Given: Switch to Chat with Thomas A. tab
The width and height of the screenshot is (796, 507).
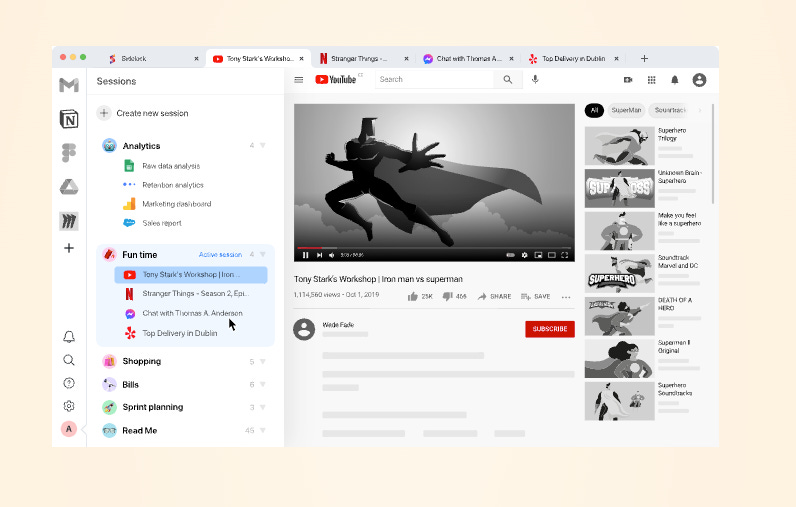Looking at the screenshot, I should (469, 58).
